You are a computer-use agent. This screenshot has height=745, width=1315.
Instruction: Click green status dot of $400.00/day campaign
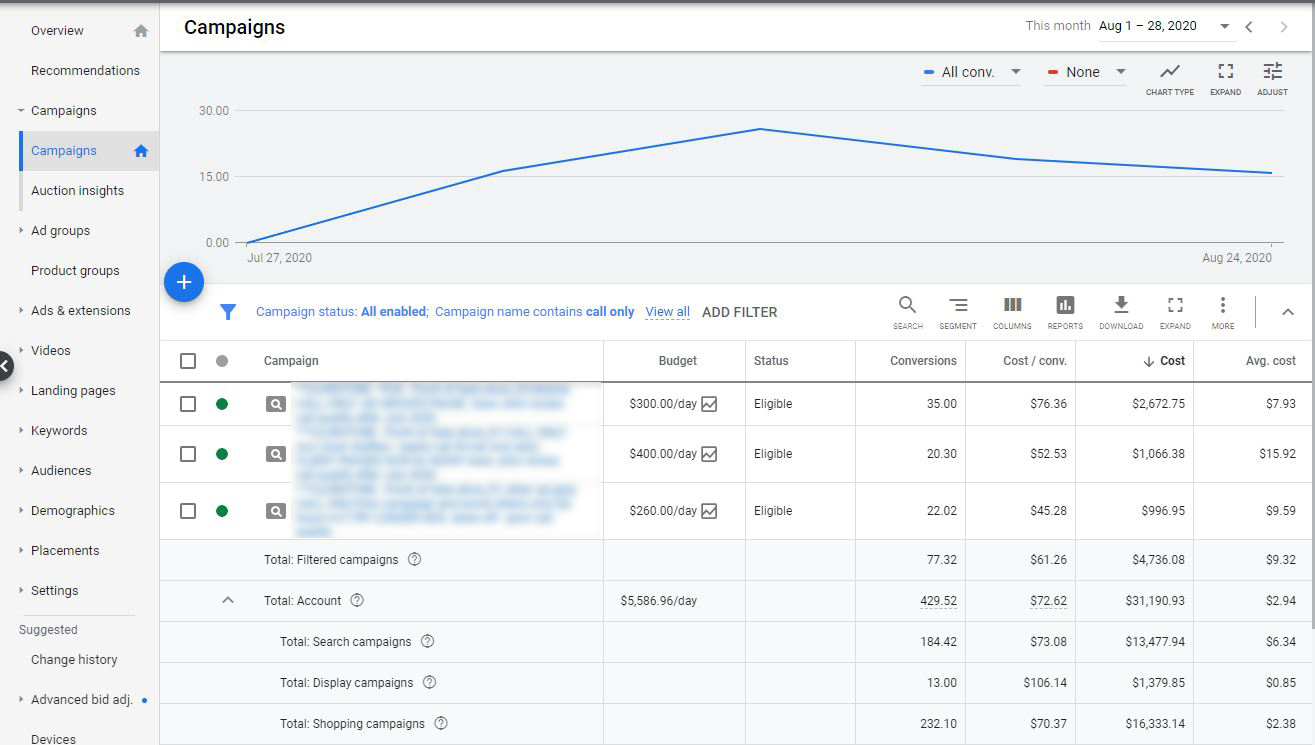click(222, 454)
